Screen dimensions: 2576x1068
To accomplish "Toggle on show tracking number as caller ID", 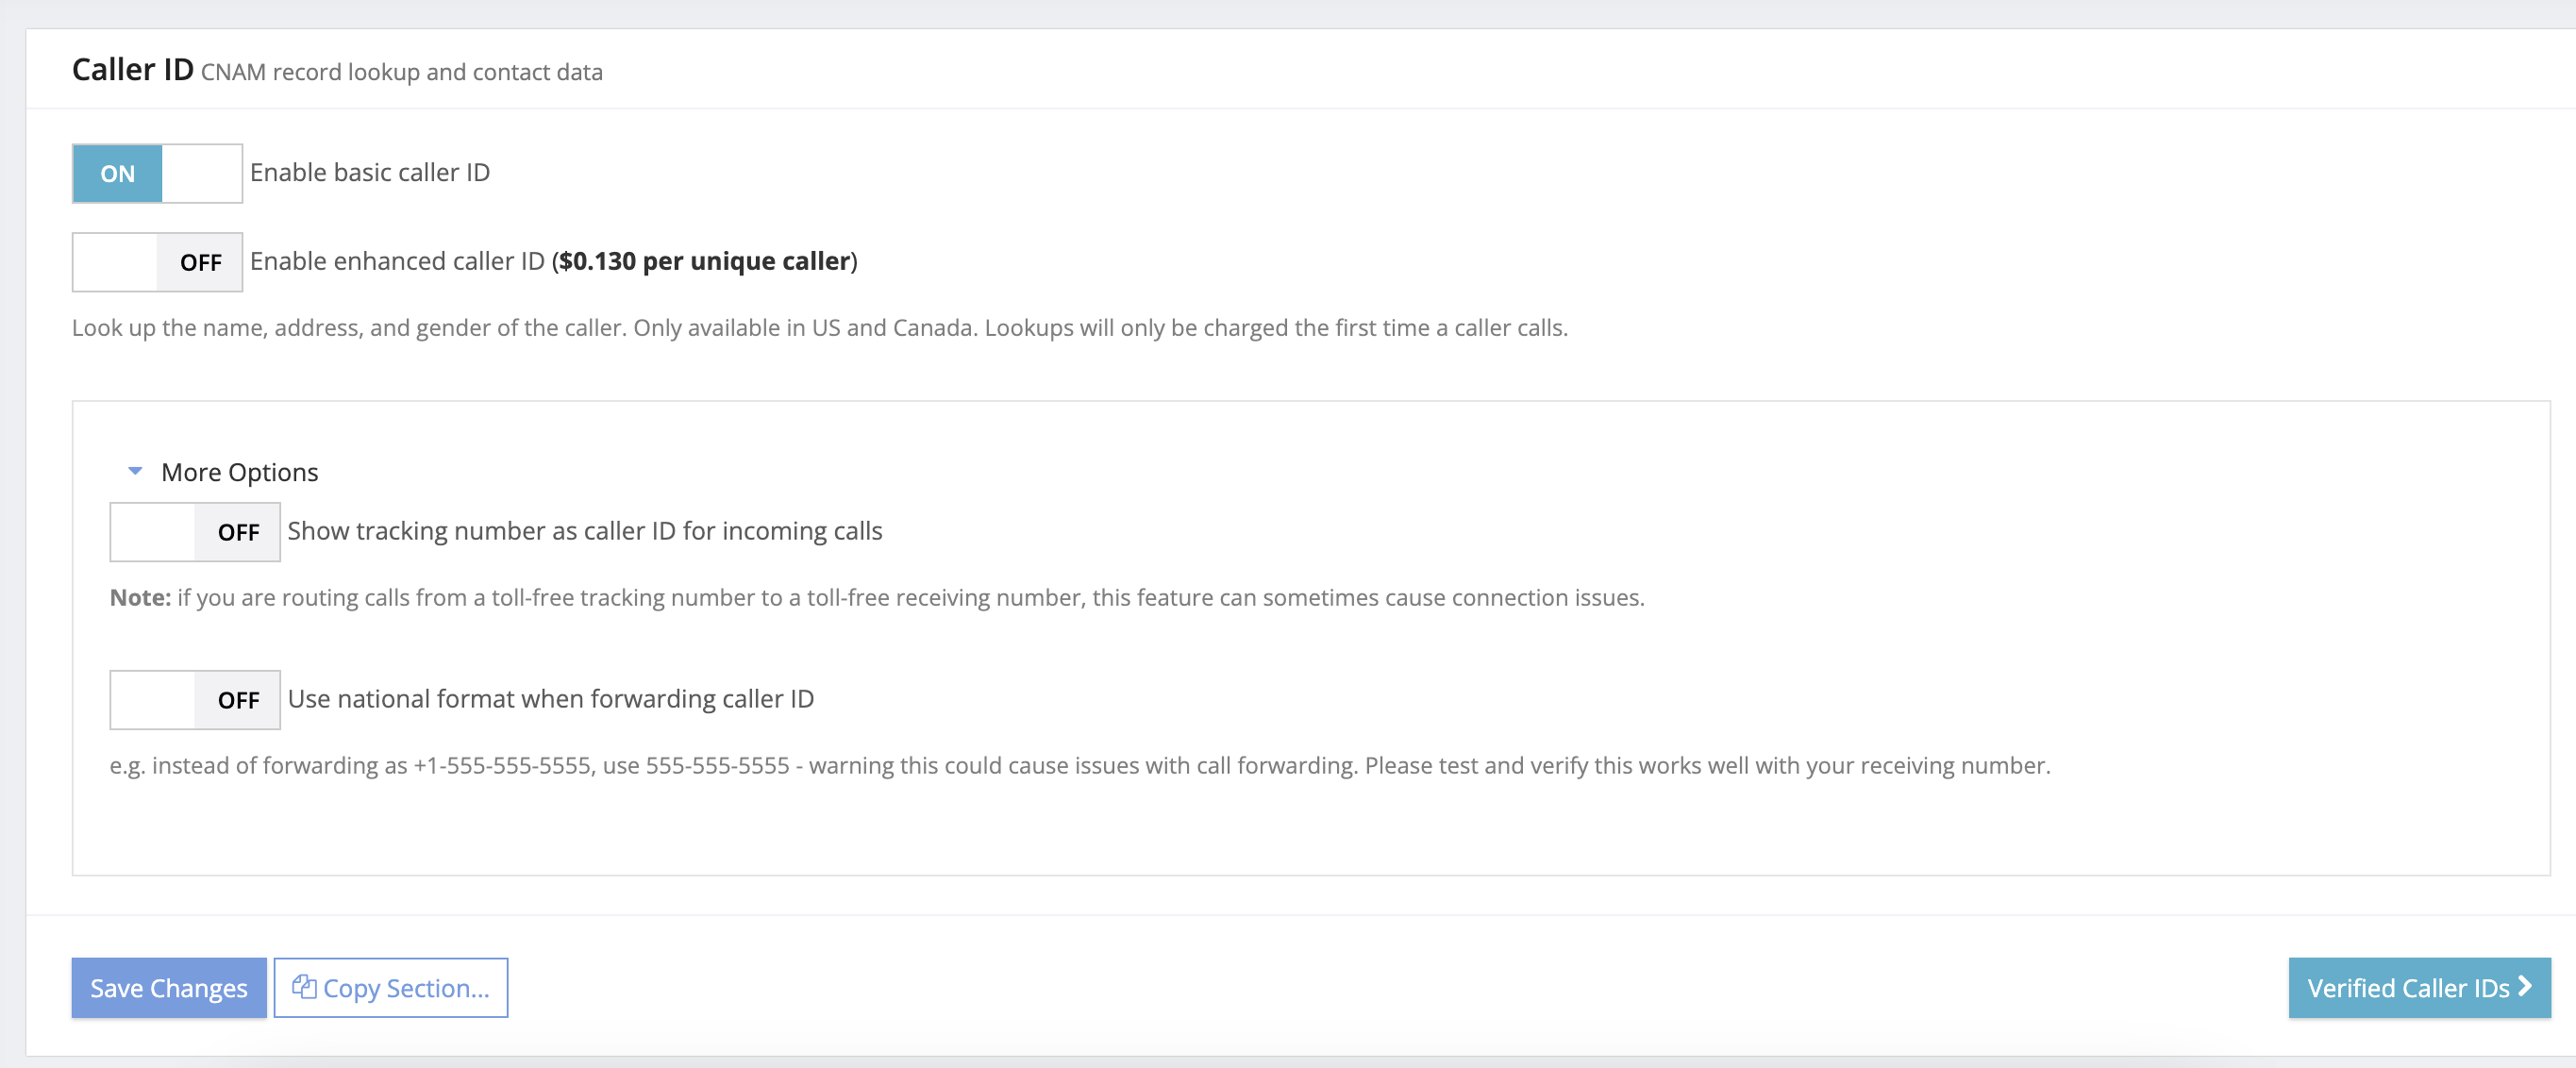I will click(x=195, y=532).
